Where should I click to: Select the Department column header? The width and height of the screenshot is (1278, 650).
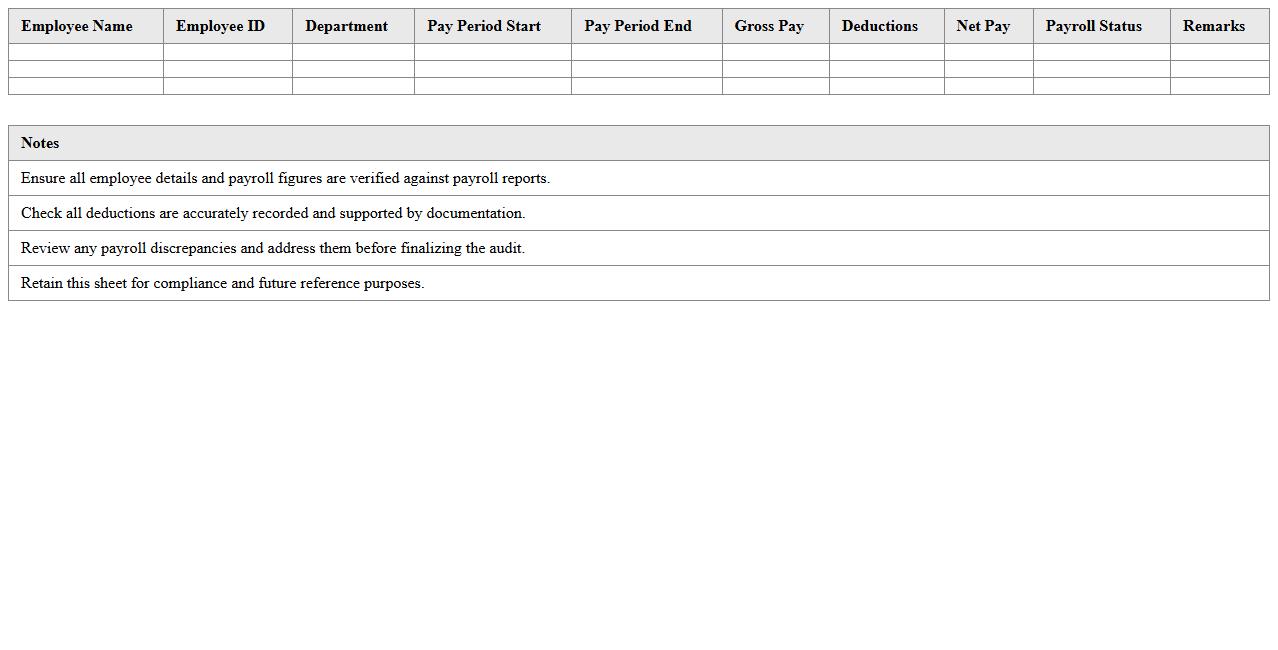346,26
